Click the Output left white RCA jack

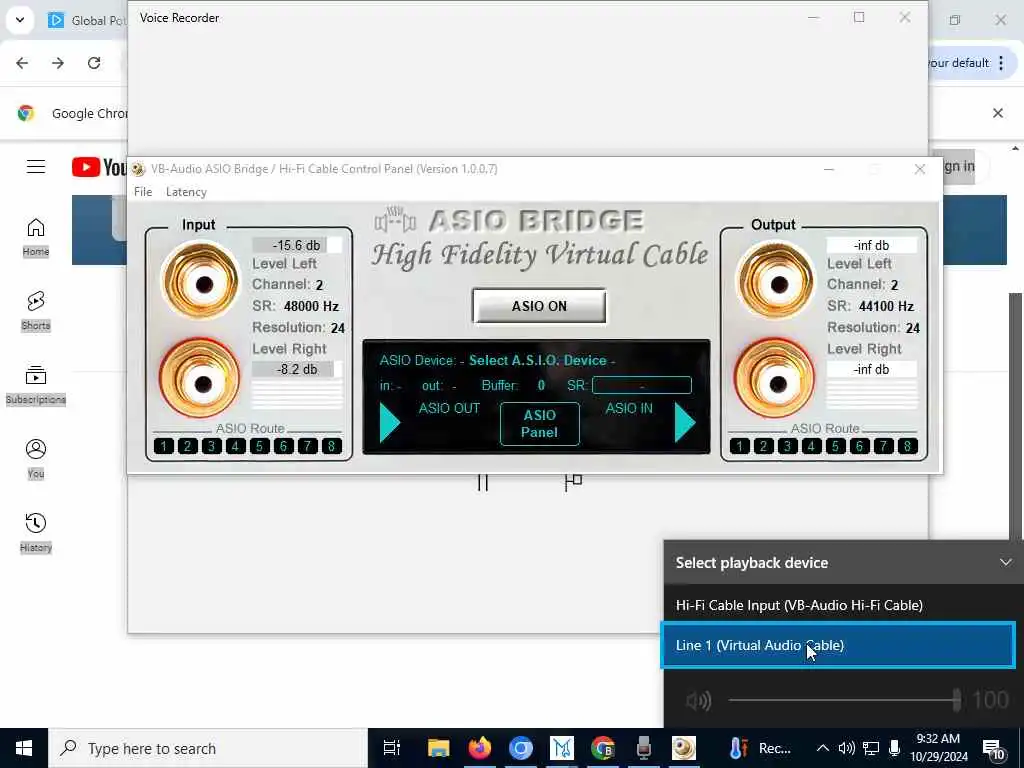(x=776, y=283)
